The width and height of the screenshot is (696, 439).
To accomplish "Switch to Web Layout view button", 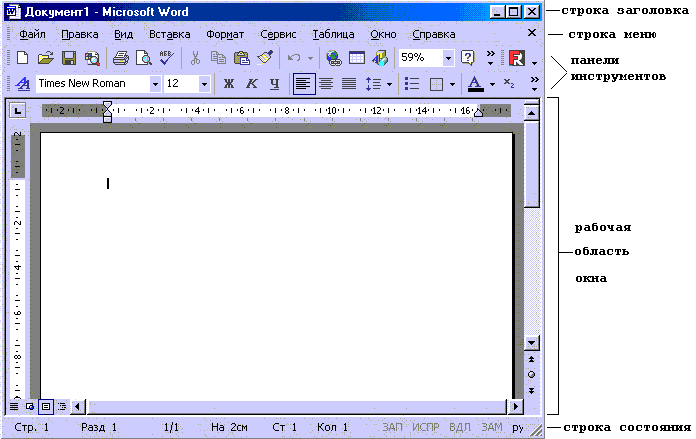I will tap(30, 406).
